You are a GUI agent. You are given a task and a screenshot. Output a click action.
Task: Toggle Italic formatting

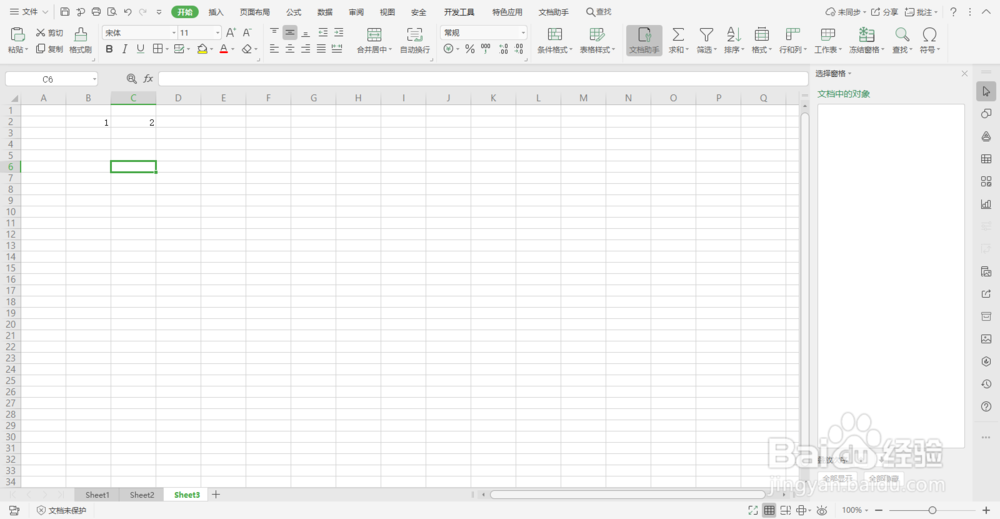click(124, 49)
